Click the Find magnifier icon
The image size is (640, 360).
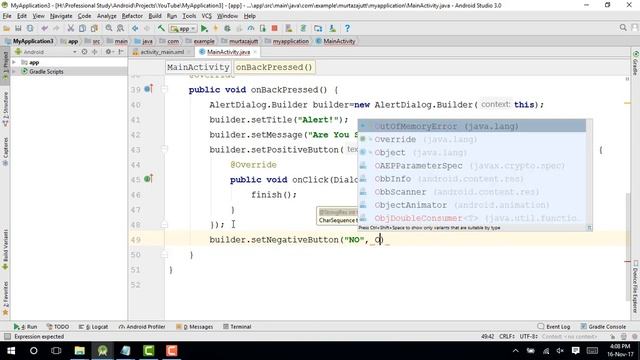click(109, 28)
